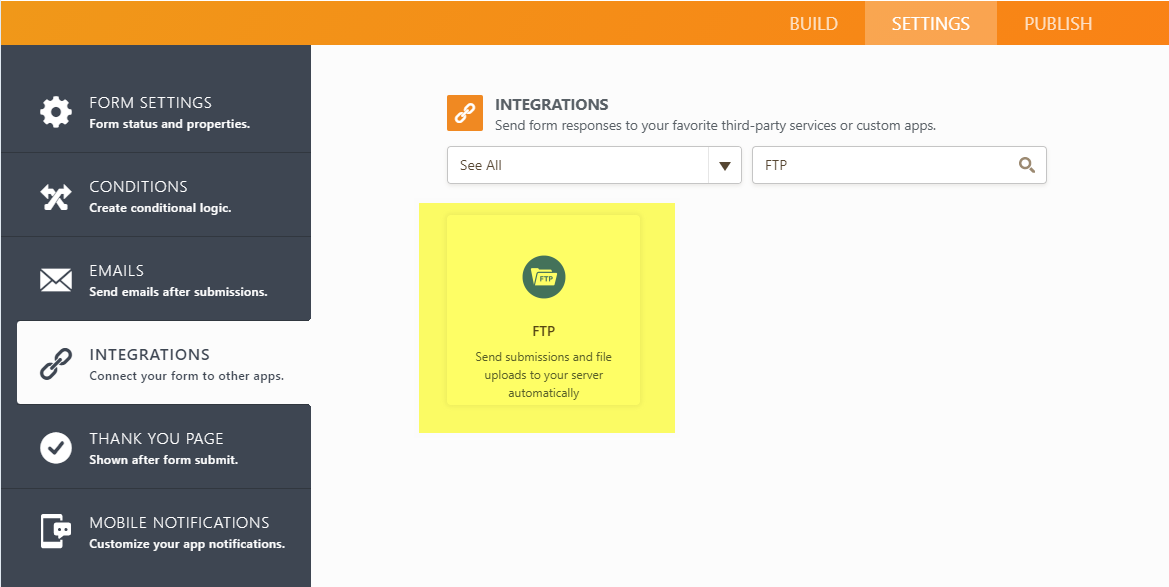Click the chain-link icon in the sidebar
This screenshot has width=1169, height=587.
point(56,364)
